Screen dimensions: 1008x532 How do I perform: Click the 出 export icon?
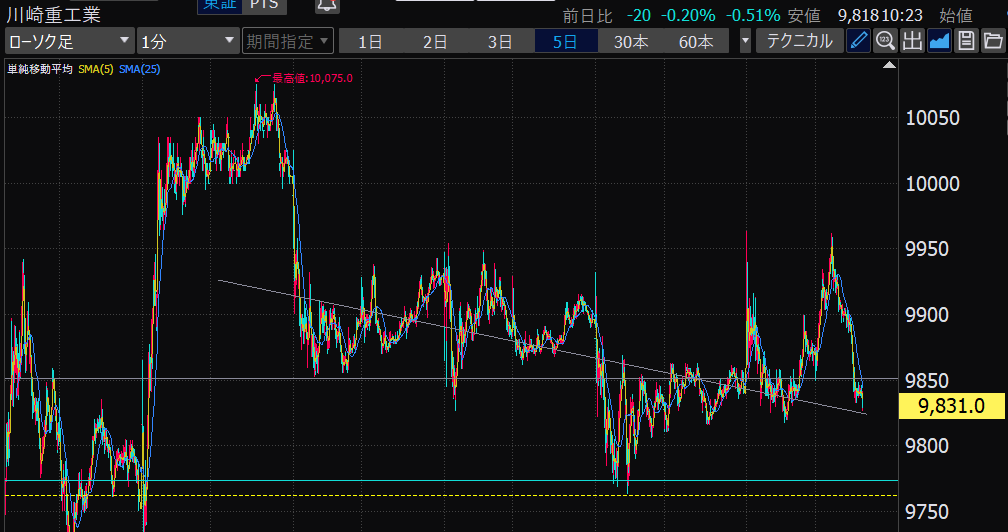point(912,41)
